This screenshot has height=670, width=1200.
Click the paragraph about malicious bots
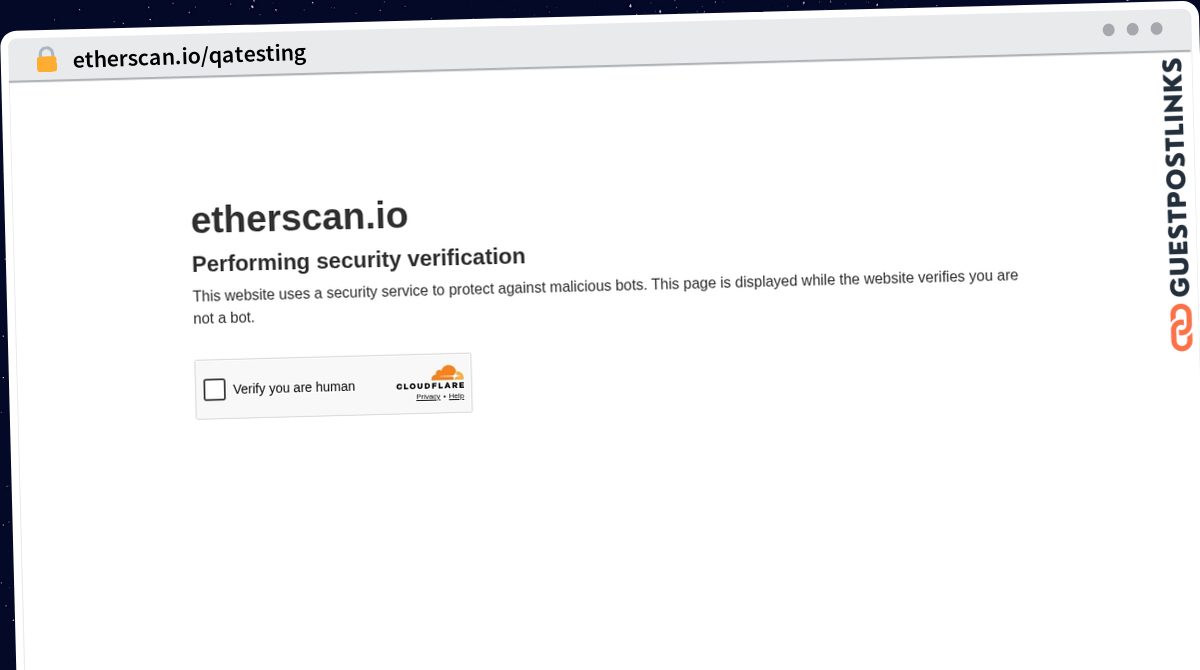point(605,296)
